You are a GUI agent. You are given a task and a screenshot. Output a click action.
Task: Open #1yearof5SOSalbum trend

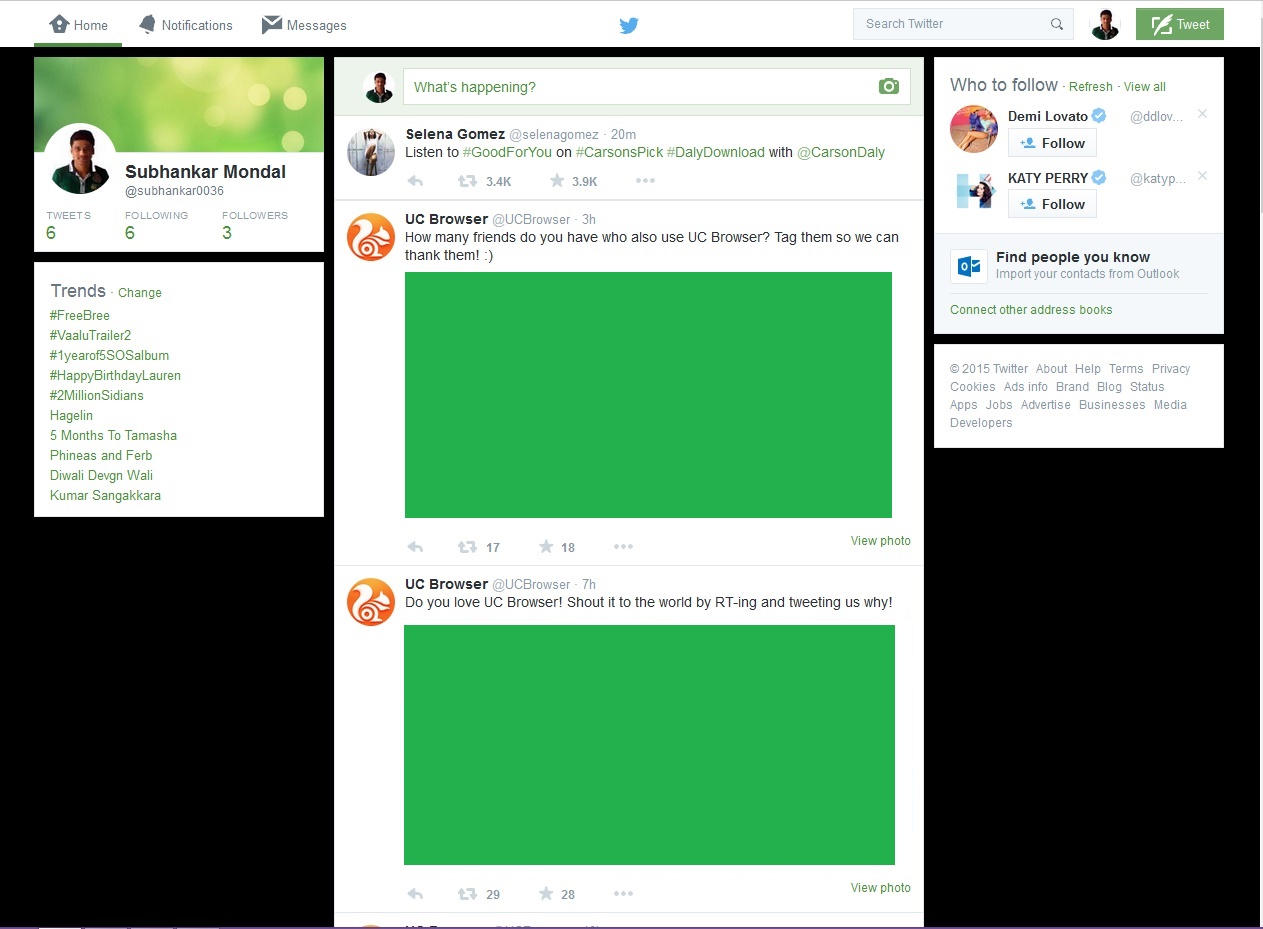click(110, 355)
